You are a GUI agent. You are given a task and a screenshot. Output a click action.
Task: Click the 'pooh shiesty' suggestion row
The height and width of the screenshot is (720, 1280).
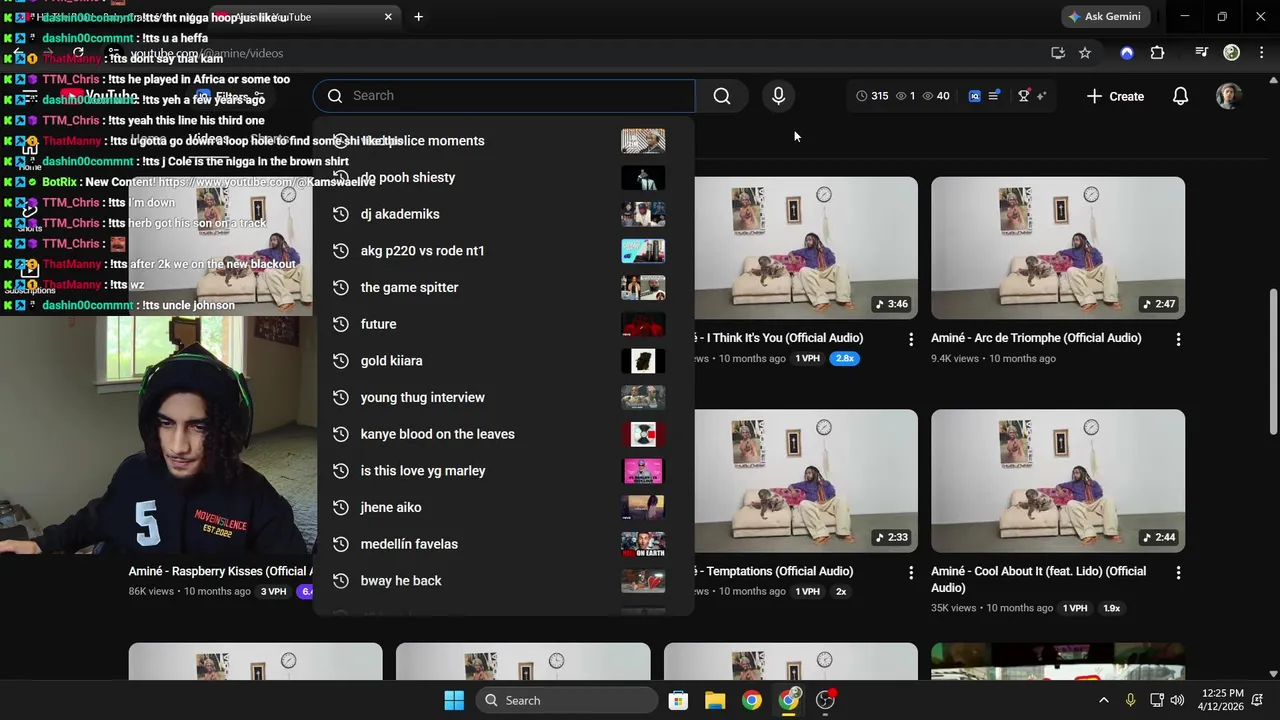pos(504,177)
